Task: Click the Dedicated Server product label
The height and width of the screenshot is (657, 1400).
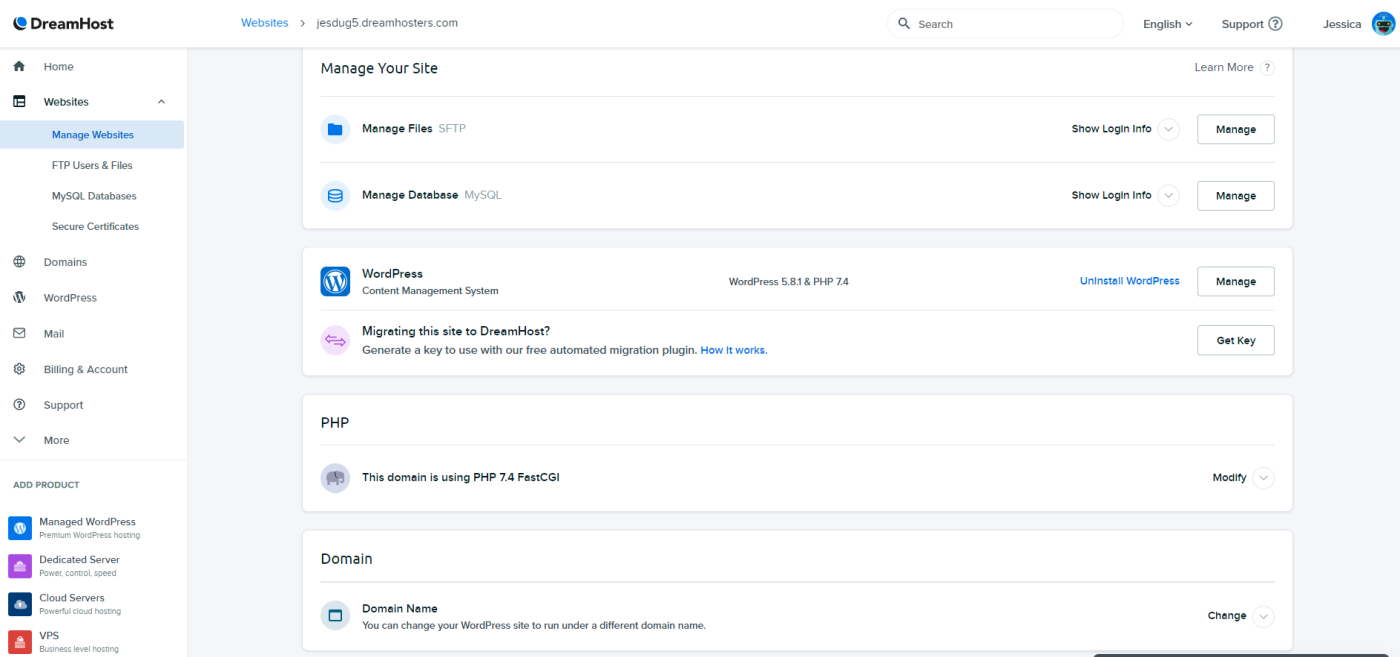Action: [79, 560]
